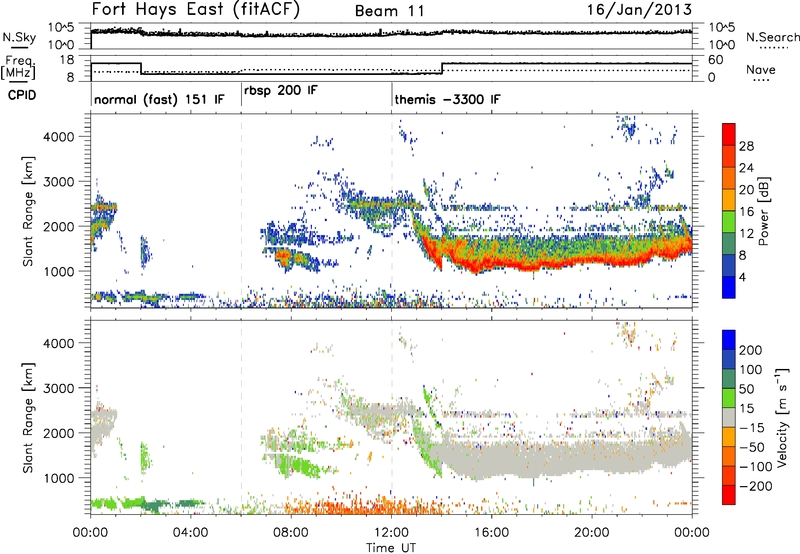This screenshot has height=554, width=800.
Task: Click the 'CPID' row label
Action: [22, 95]
